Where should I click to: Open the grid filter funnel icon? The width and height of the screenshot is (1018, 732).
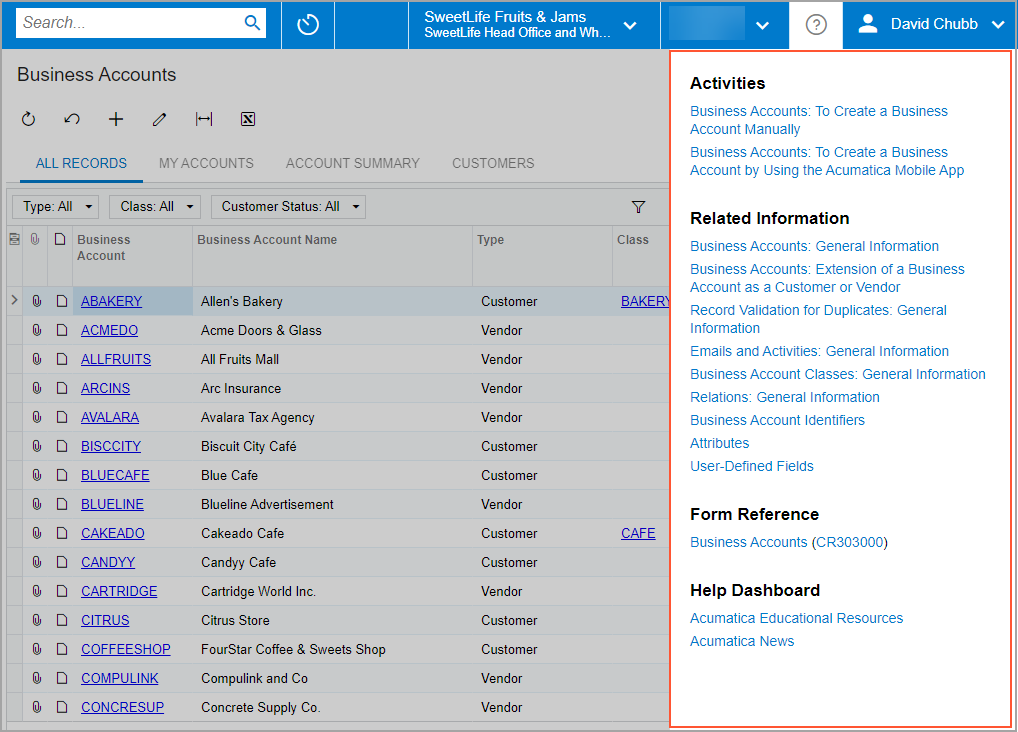[x=638, y=207]
